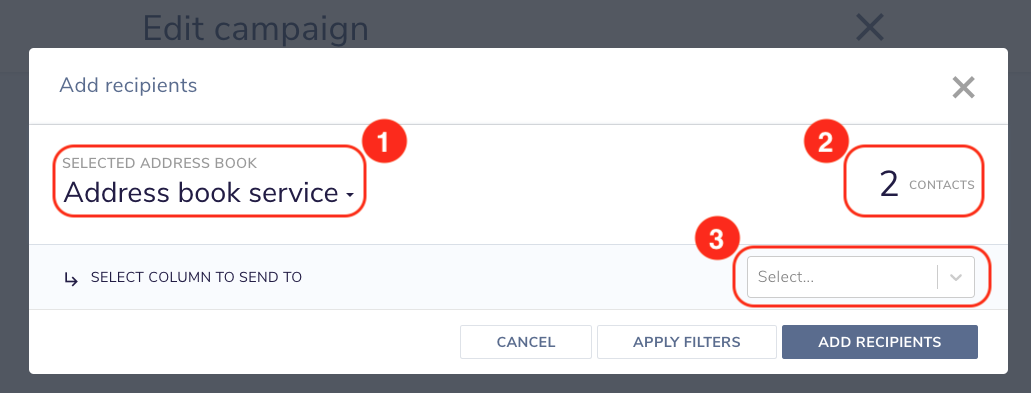Viewport: 1031px width, 393px height.
Task: Click the red number 3 badge
Action: 717,241
